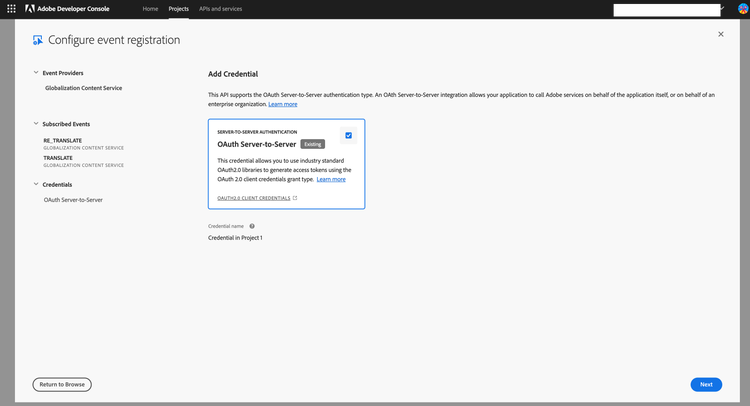Click the Credential name help icon
This screenshot has height=406, width=750.
coord(252,226)
